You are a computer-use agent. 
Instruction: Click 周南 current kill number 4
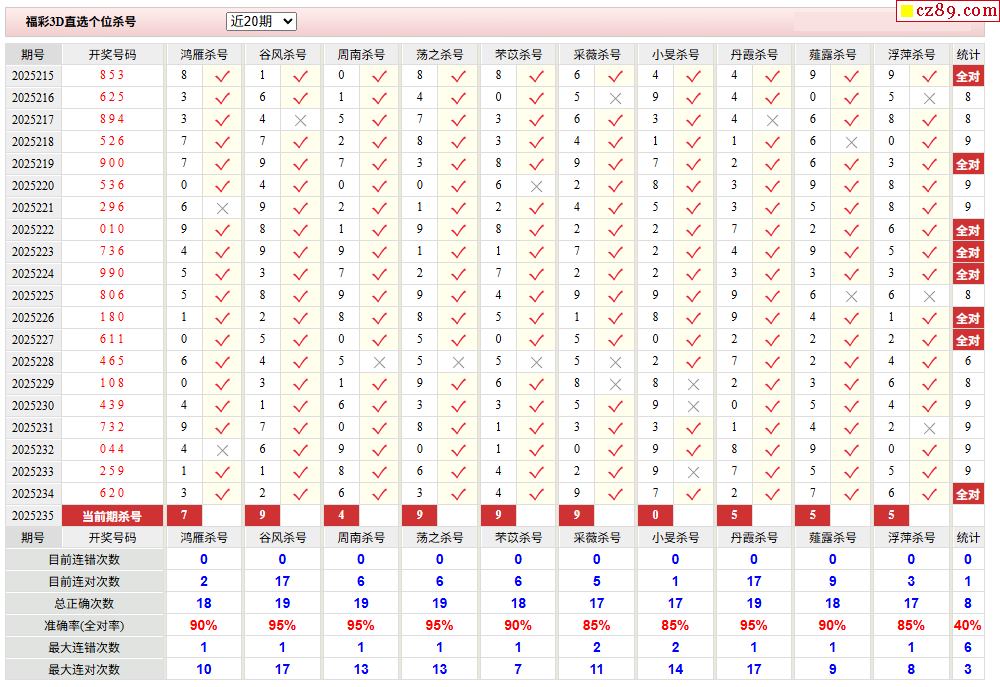tap(341, 515)
